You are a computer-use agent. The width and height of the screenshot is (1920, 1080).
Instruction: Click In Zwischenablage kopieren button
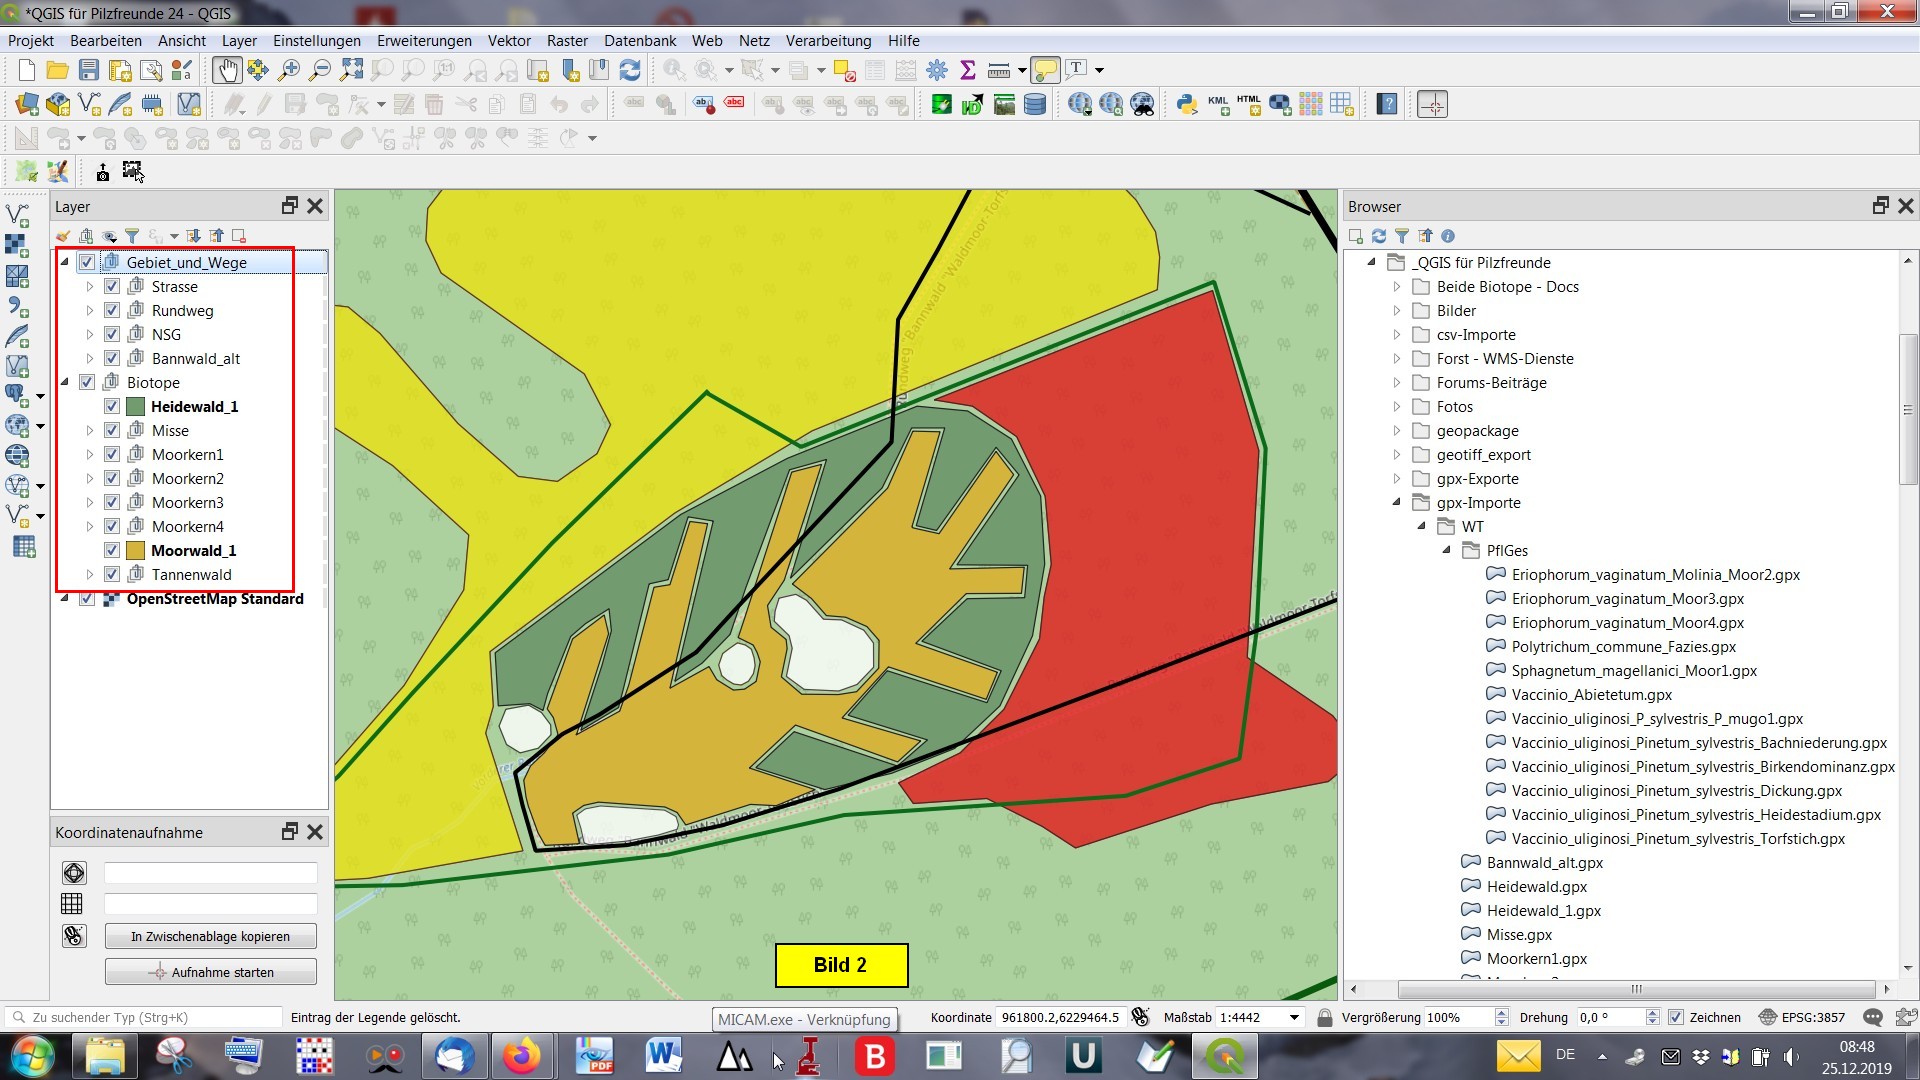pos(210,937)
